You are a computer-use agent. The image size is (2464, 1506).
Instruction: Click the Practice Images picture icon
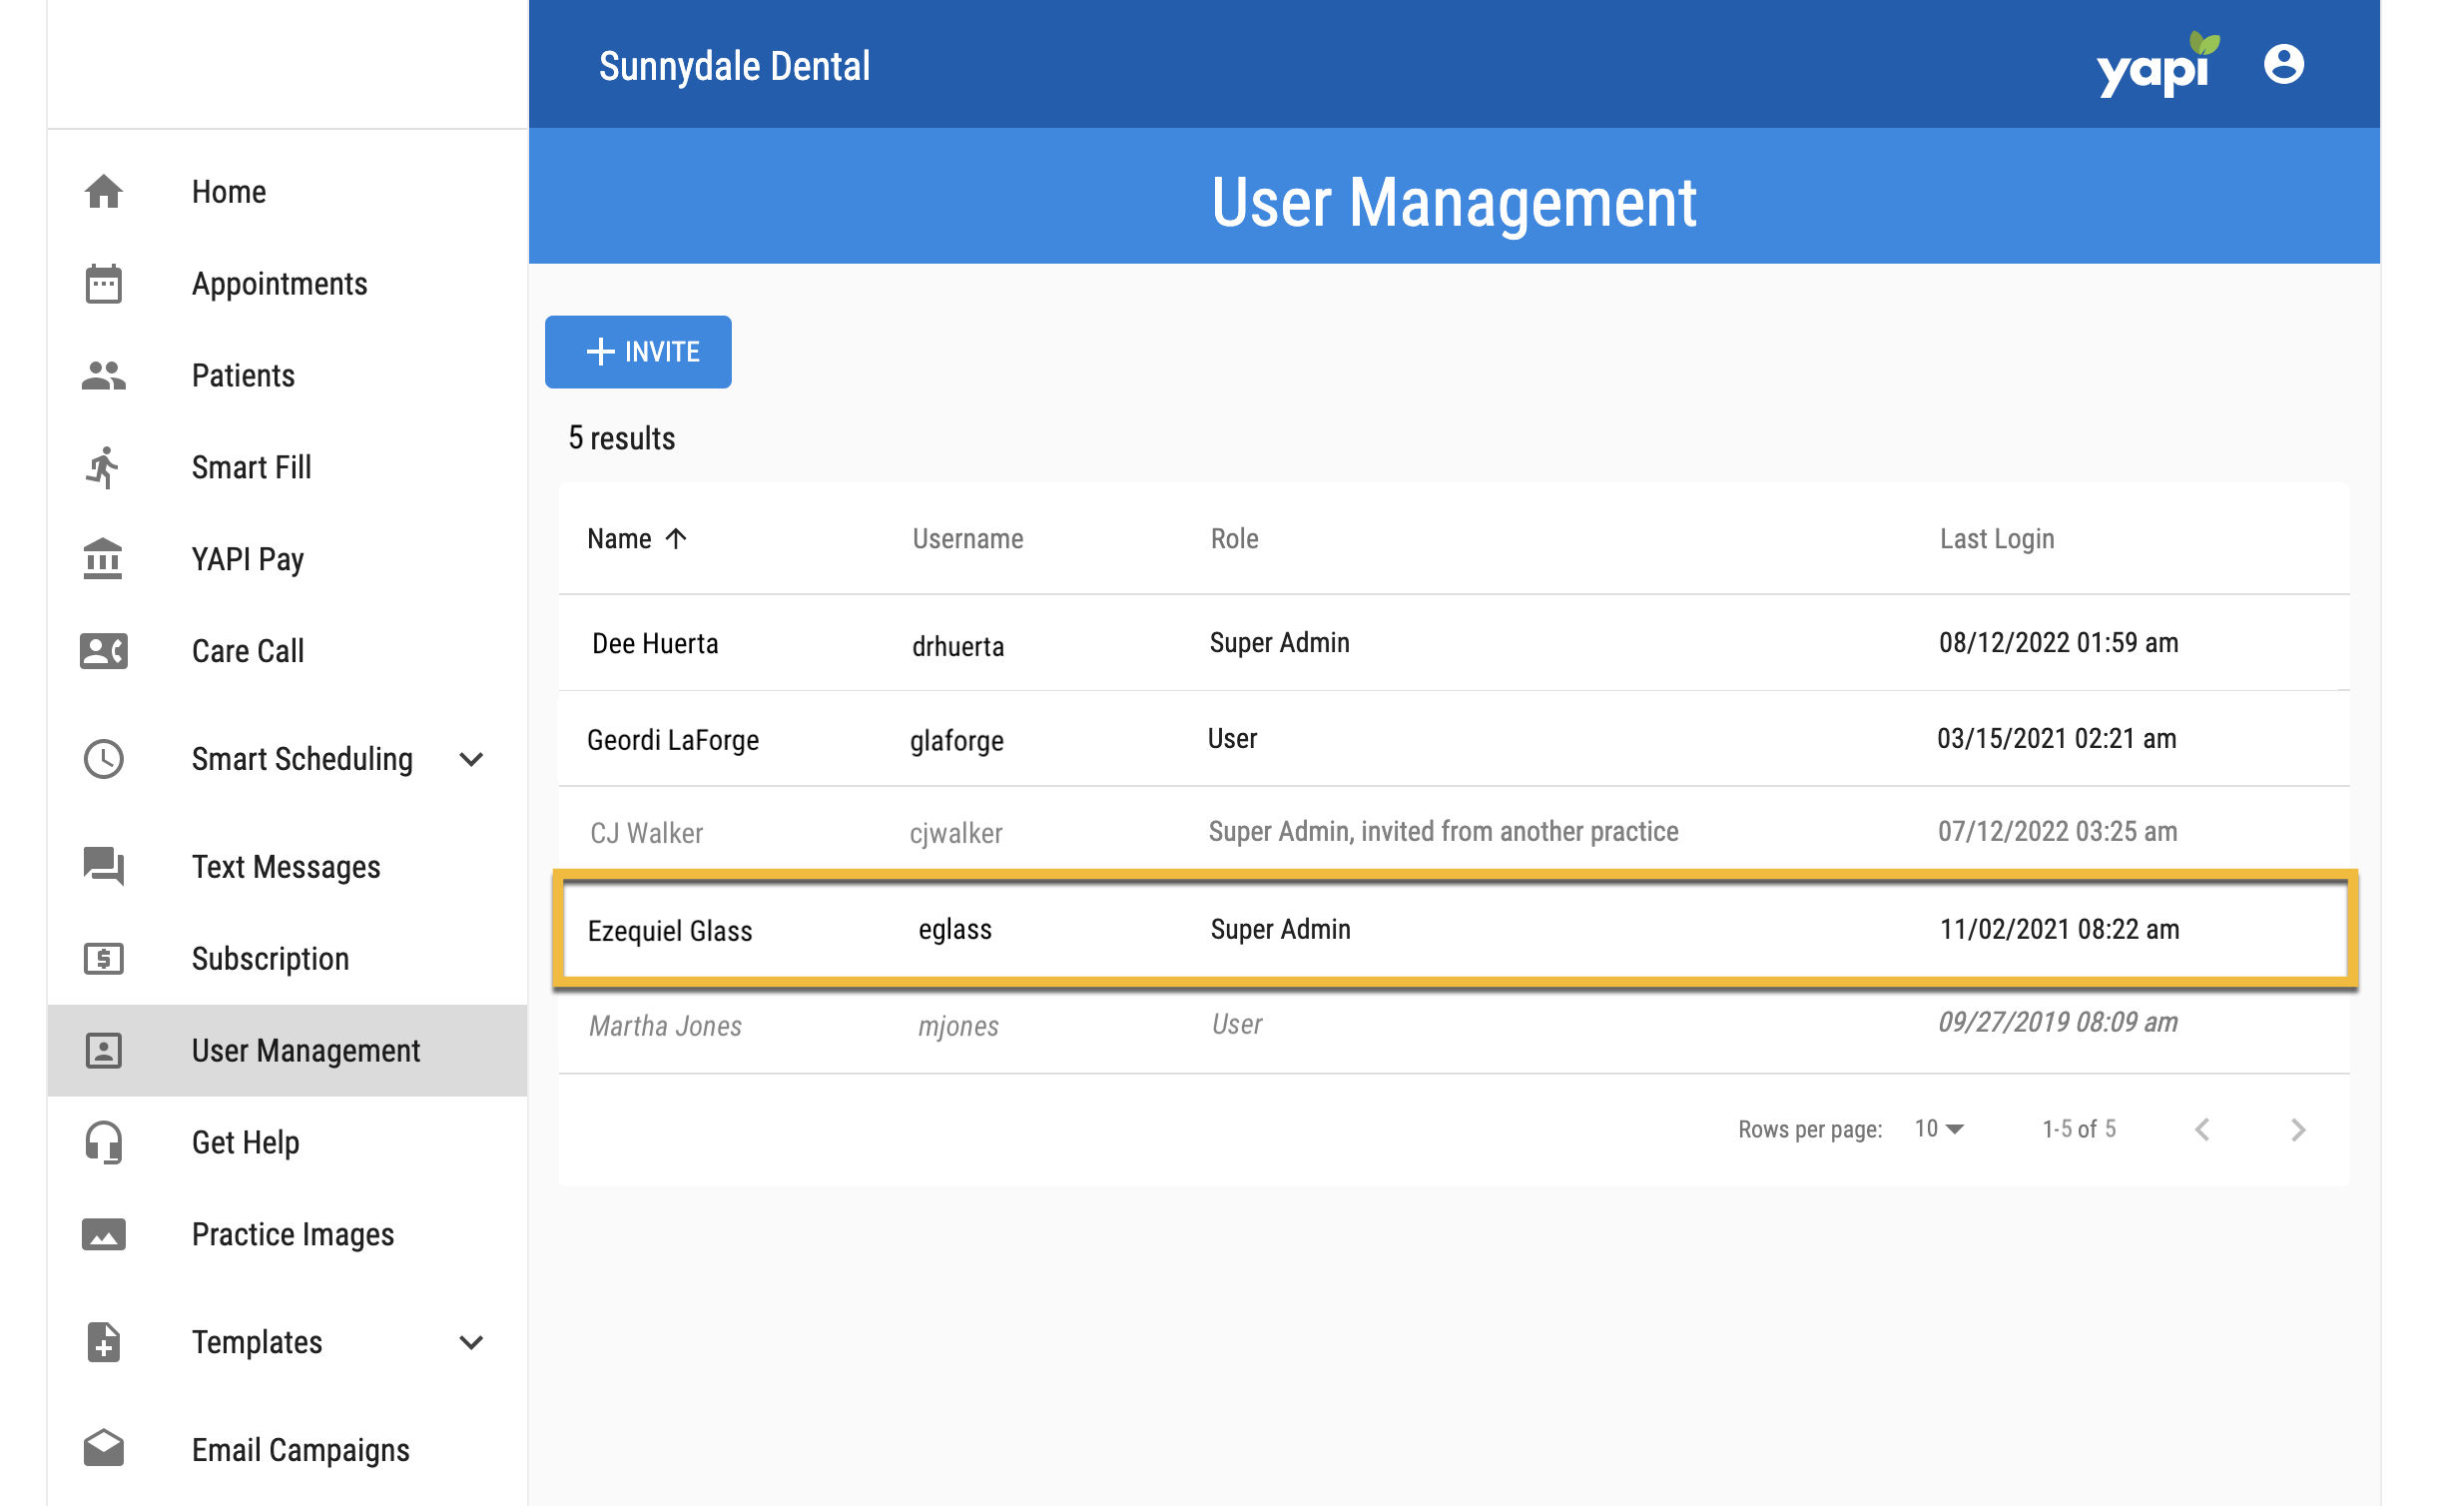pos(104,1234)
